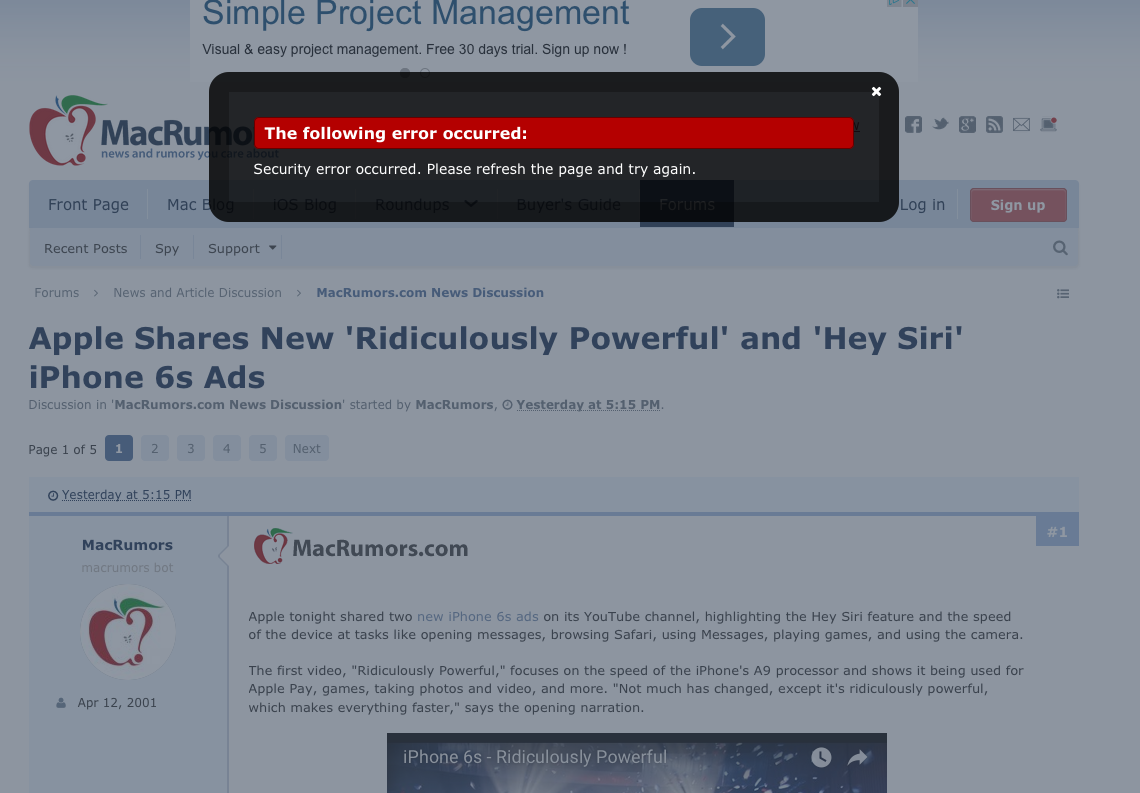This screenshot has width=1140, height=793.
Task: Click current page 1 button
Action: point(119,448)
